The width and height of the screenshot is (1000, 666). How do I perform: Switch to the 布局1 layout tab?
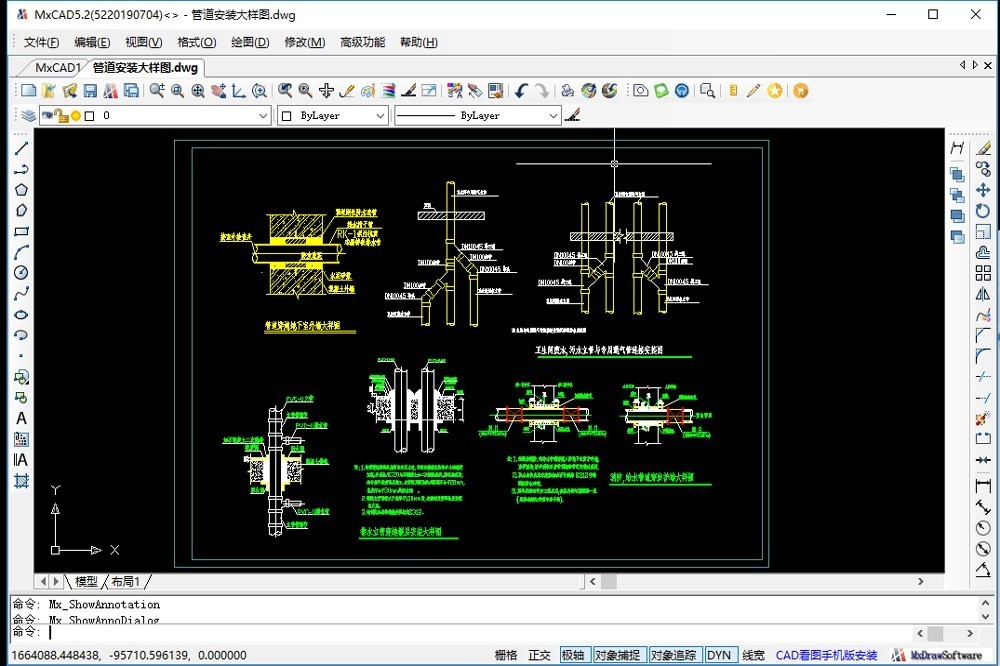point(126,581)
